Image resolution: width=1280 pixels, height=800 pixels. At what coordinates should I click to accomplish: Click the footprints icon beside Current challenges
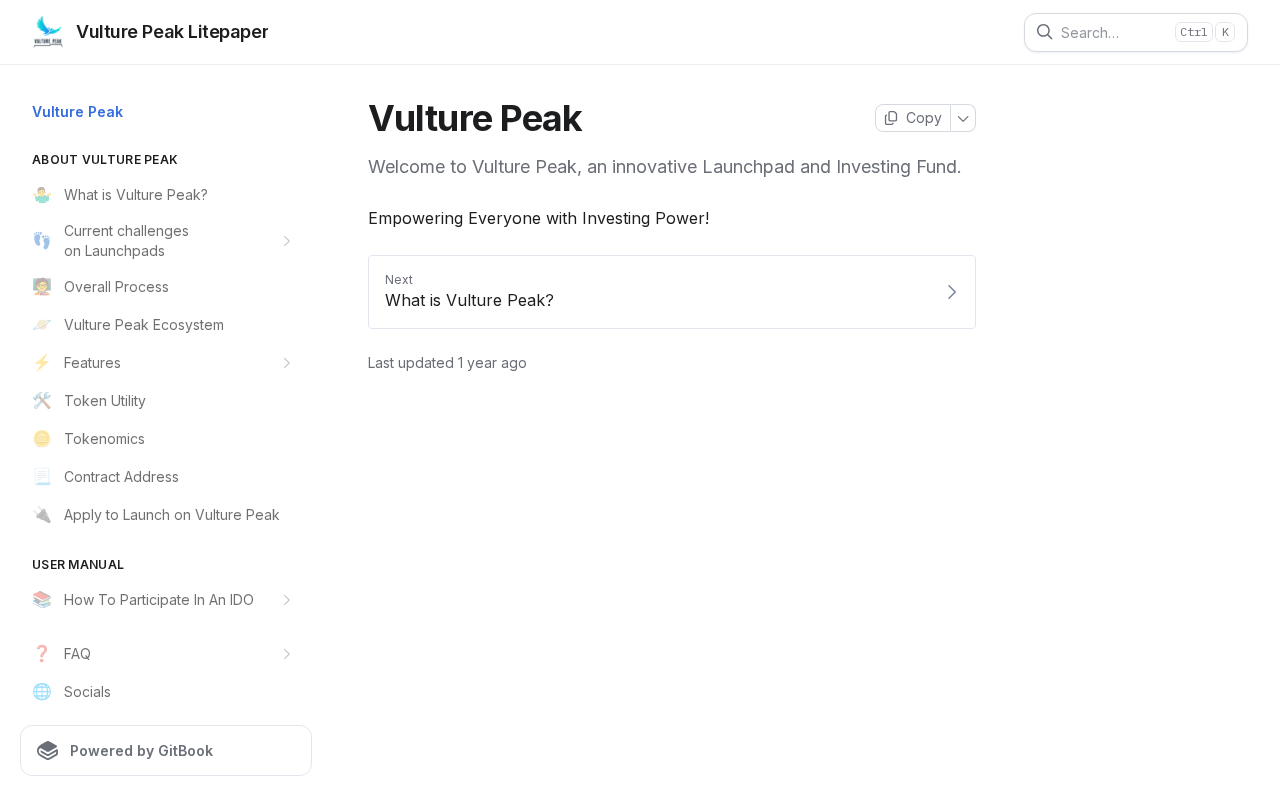[41, 241]
